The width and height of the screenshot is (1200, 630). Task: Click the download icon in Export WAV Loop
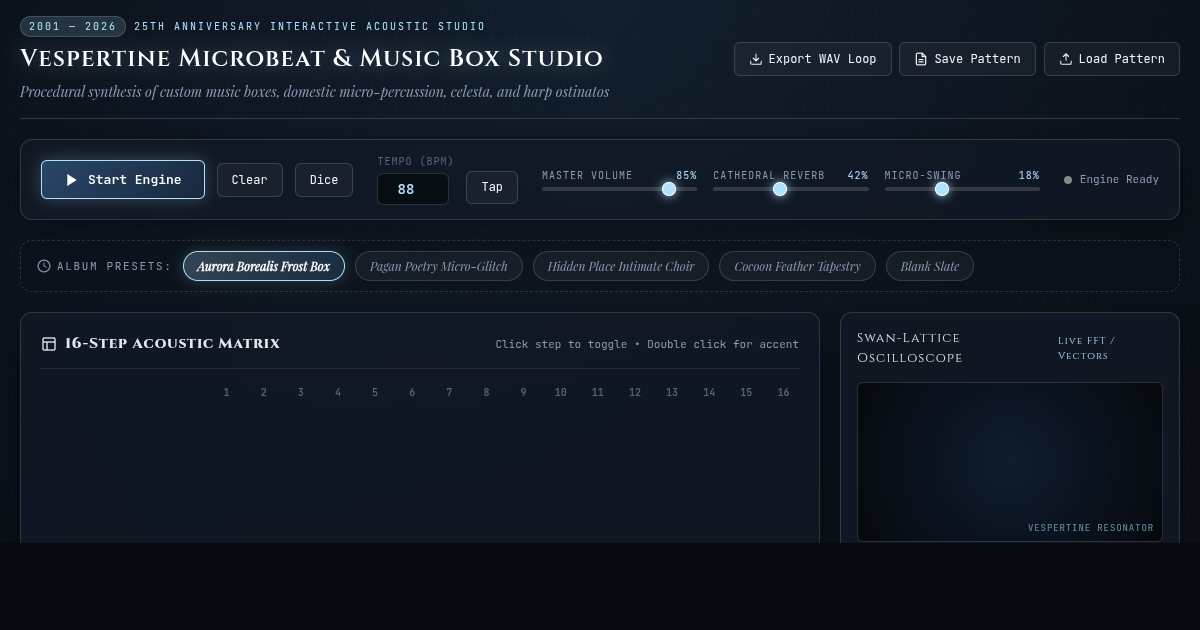[756, 59]
